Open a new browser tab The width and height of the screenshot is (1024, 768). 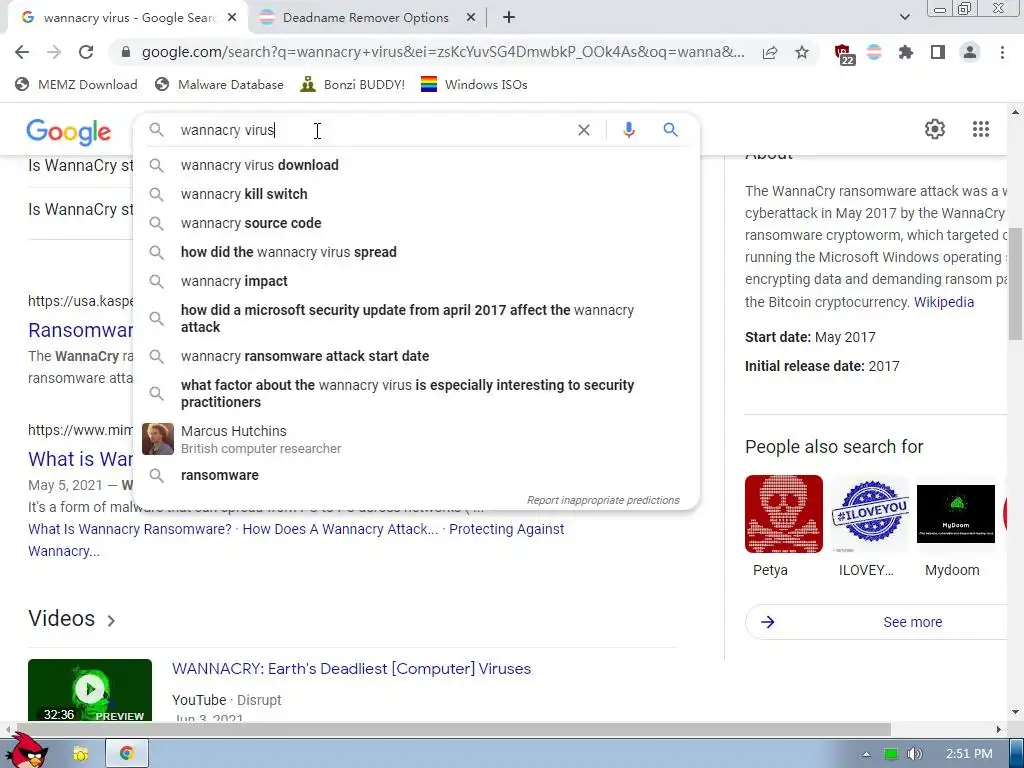tap(509, 18)
